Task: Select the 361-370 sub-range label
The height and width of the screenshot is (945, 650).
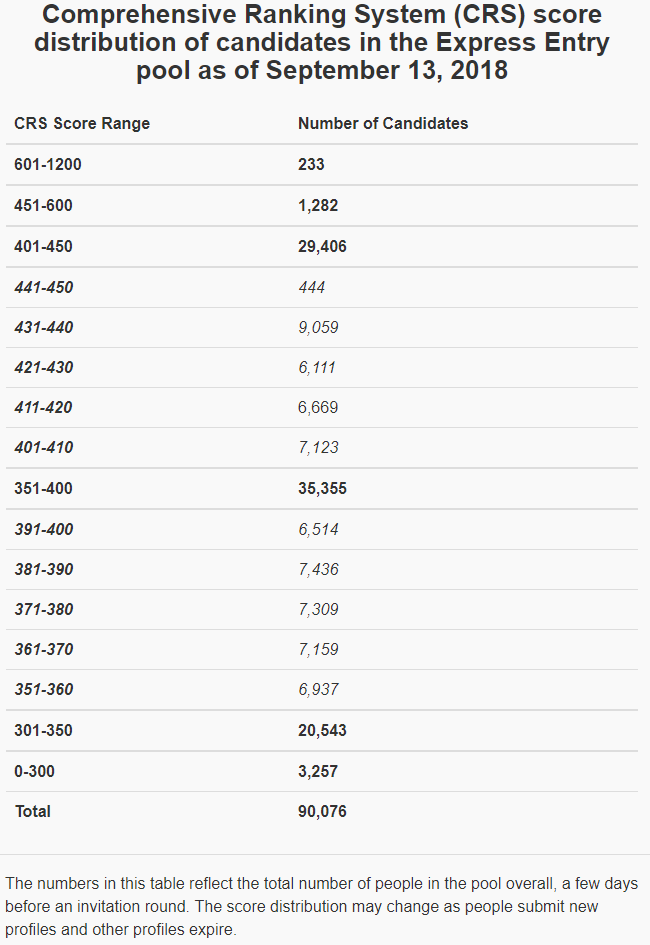Action: click(44, 649)
